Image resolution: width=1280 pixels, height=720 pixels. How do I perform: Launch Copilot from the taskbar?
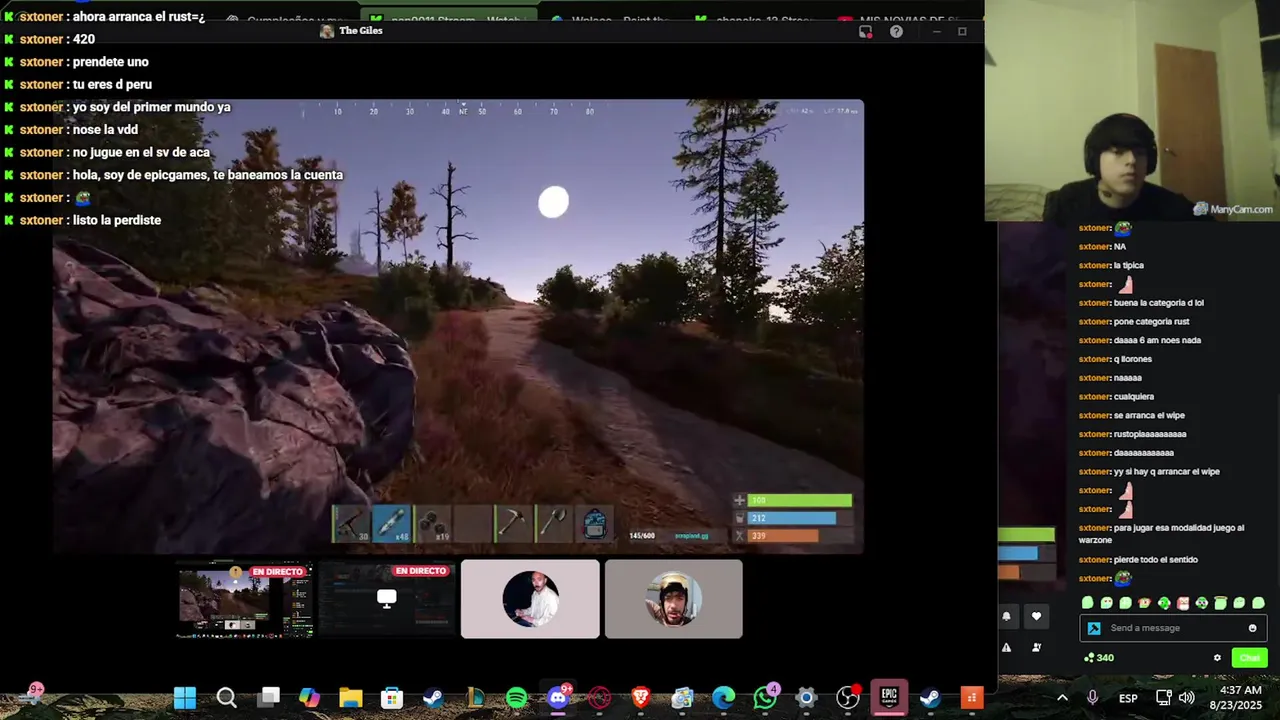tap(310, 698)
